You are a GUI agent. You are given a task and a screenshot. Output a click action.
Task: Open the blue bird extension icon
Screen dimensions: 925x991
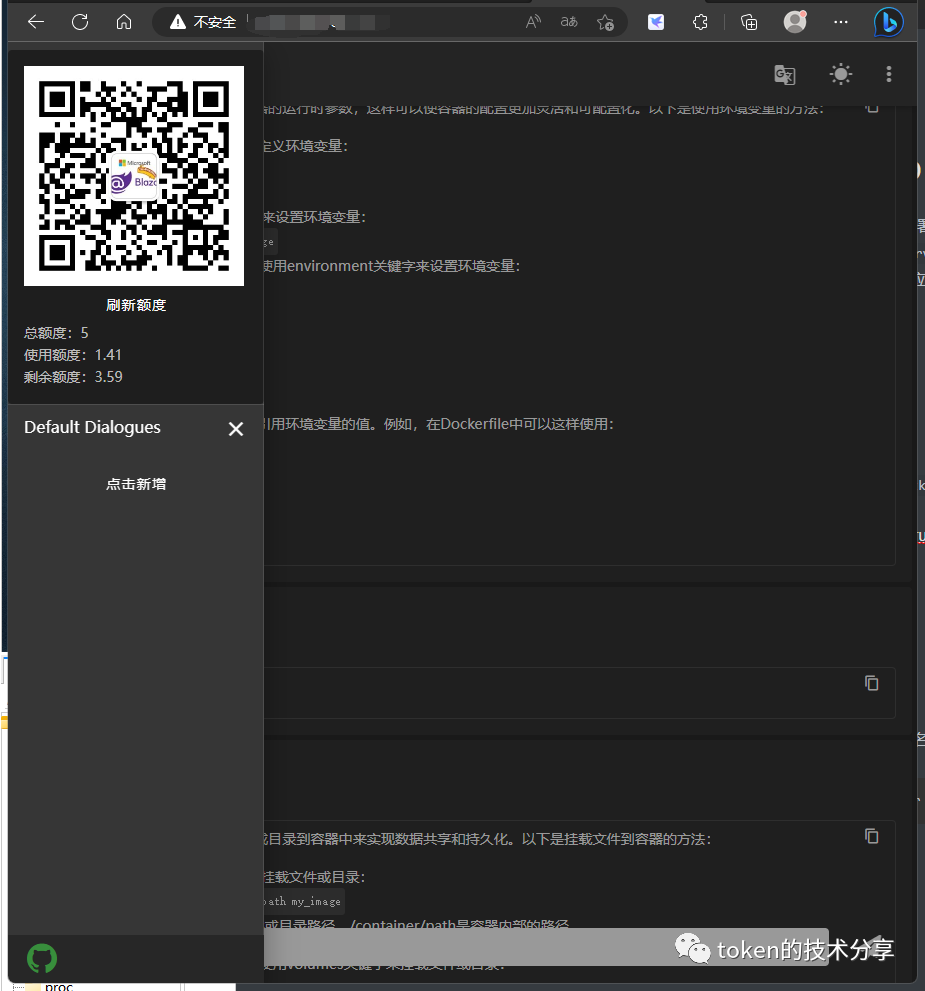[x=656, y=22]
